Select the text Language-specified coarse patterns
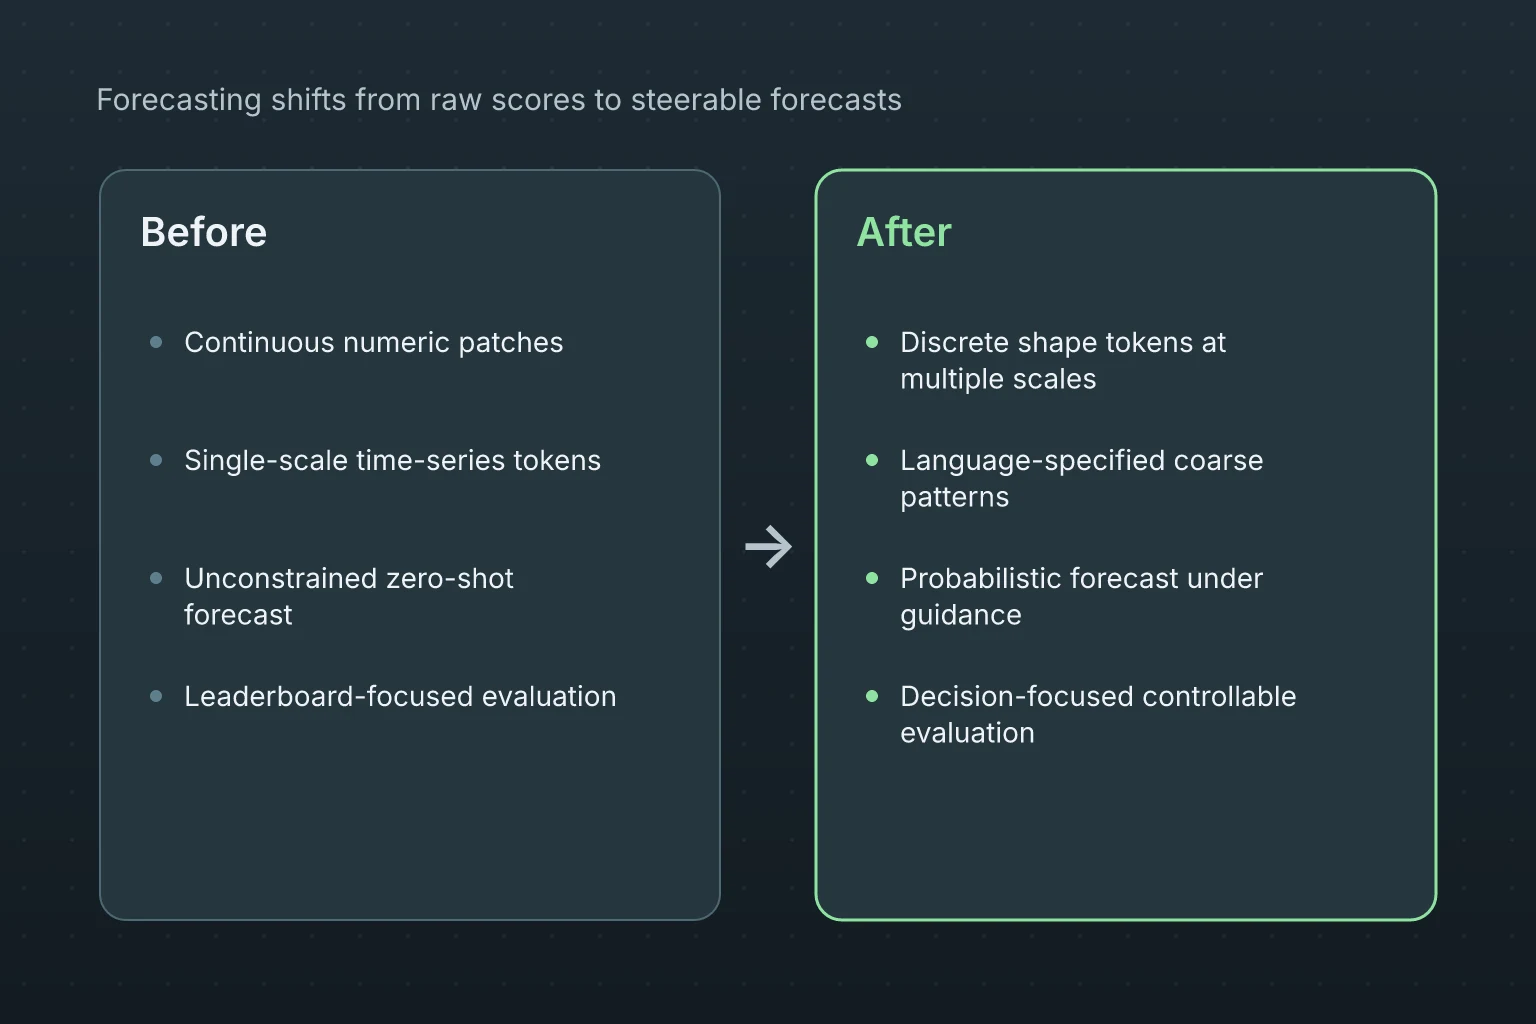This screenshot has width=1536, height=1024. click(1082, 478)
